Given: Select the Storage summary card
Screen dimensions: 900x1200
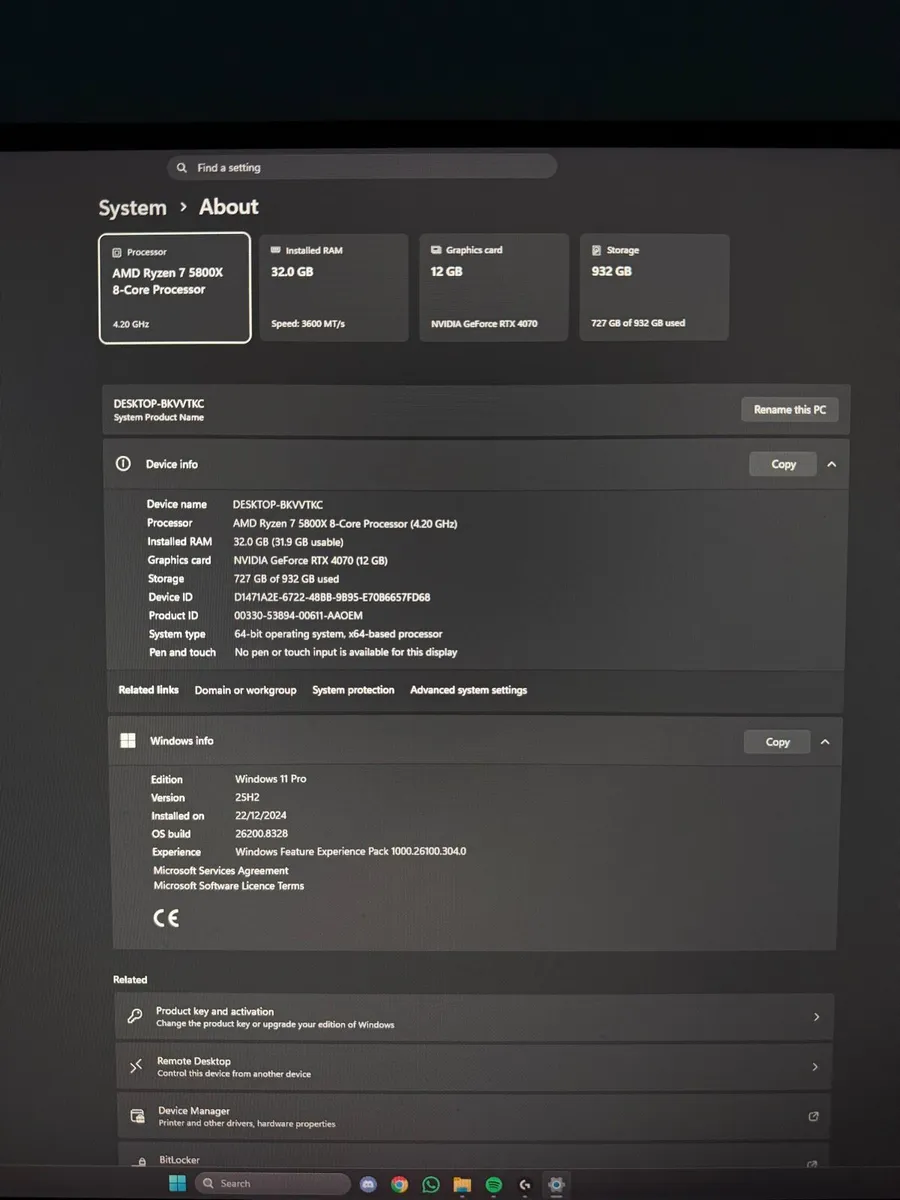Looking at the screenshot, I should [654, 288].
